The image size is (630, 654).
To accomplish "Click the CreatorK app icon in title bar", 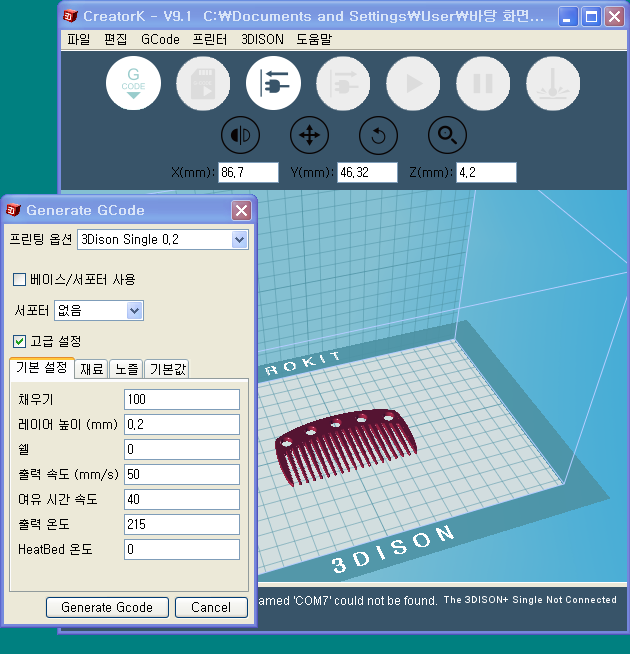I will pos(71,16).
